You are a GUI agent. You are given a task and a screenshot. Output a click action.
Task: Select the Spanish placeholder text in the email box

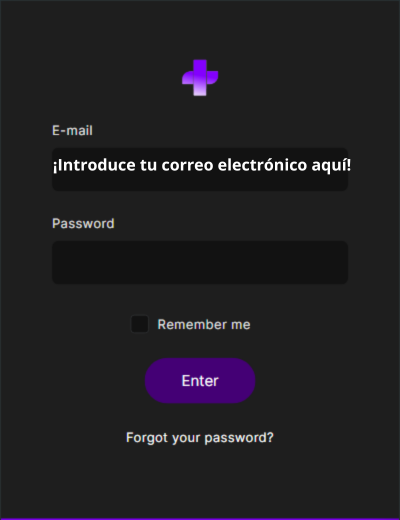coord(202,165)
